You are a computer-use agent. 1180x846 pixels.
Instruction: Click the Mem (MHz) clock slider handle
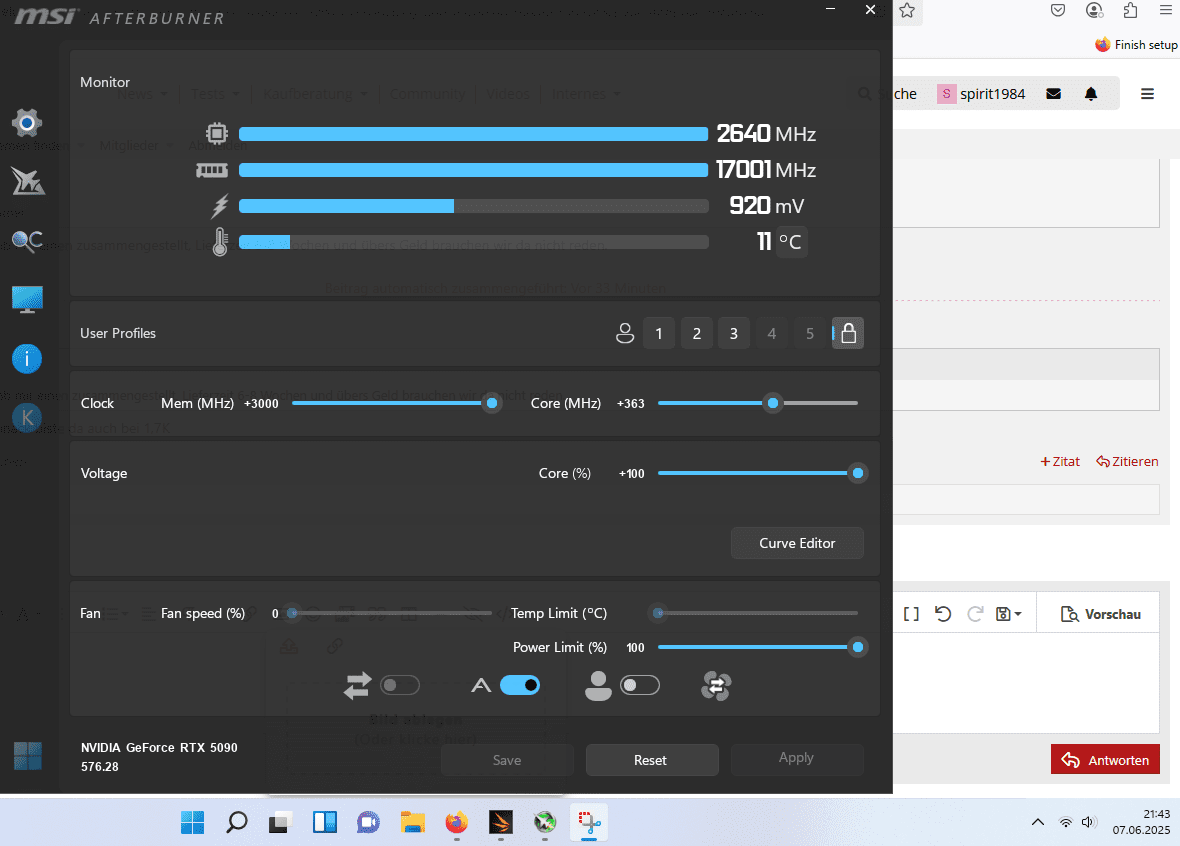(492, 403)
